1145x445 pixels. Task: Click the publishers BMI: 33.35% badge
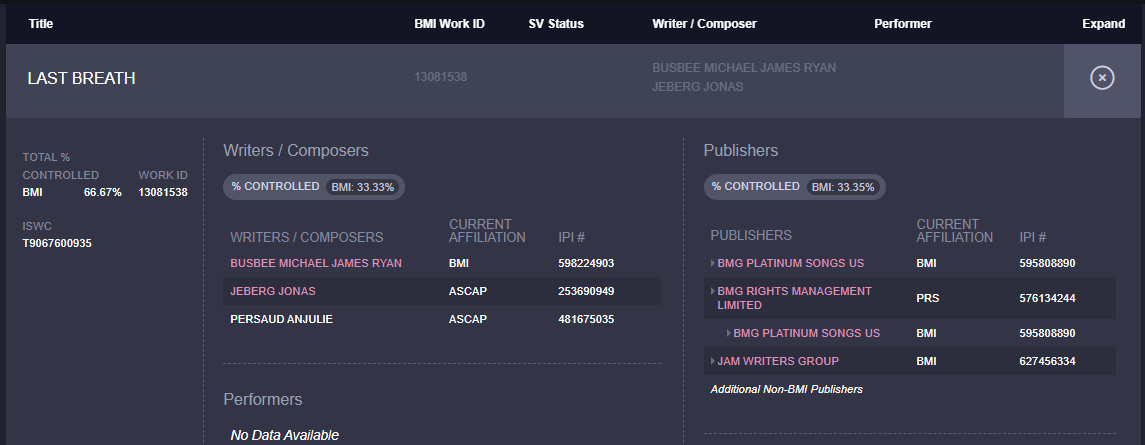click(843, 187)
